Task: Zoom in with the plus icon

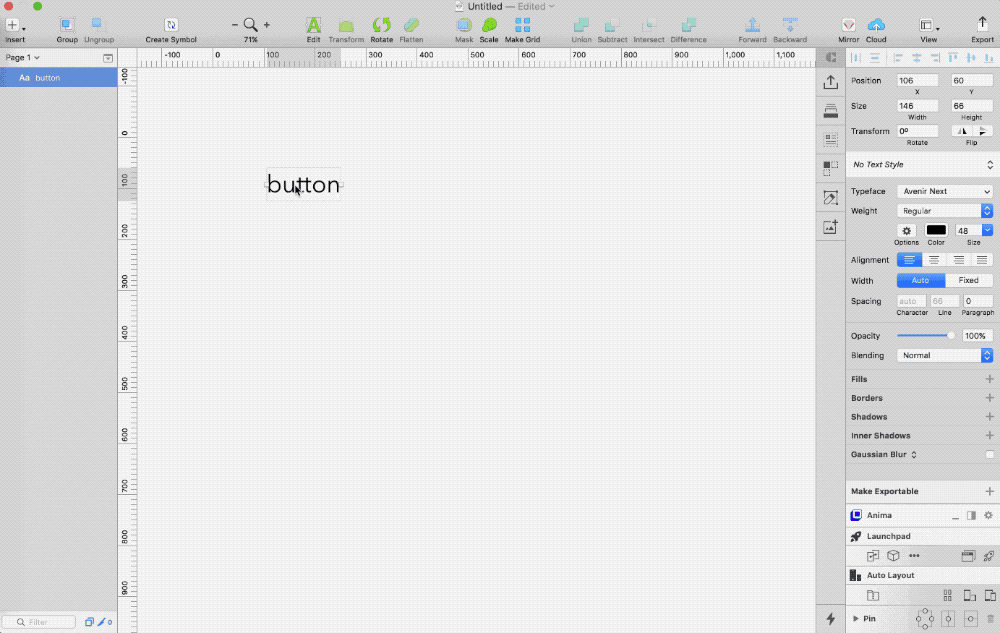Action: [x=267, y=25]
